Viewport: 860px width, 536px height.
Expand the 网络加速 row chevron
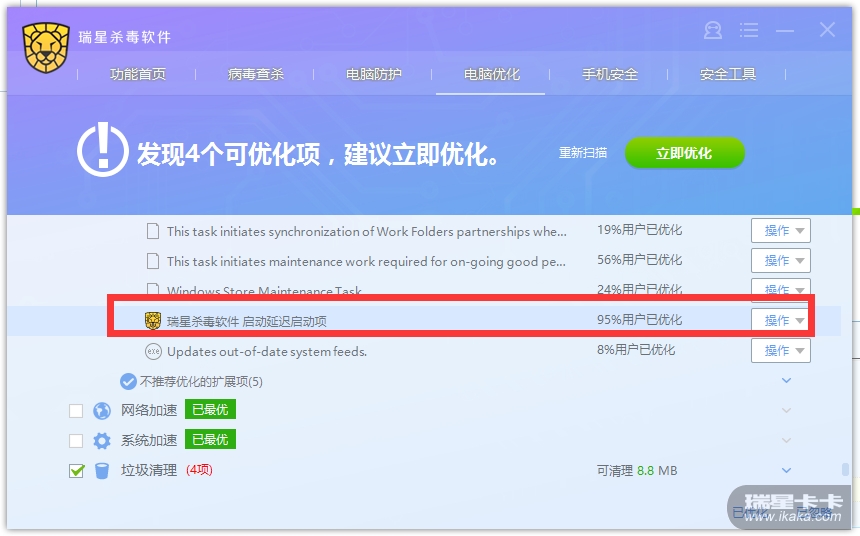click(787, 410)
